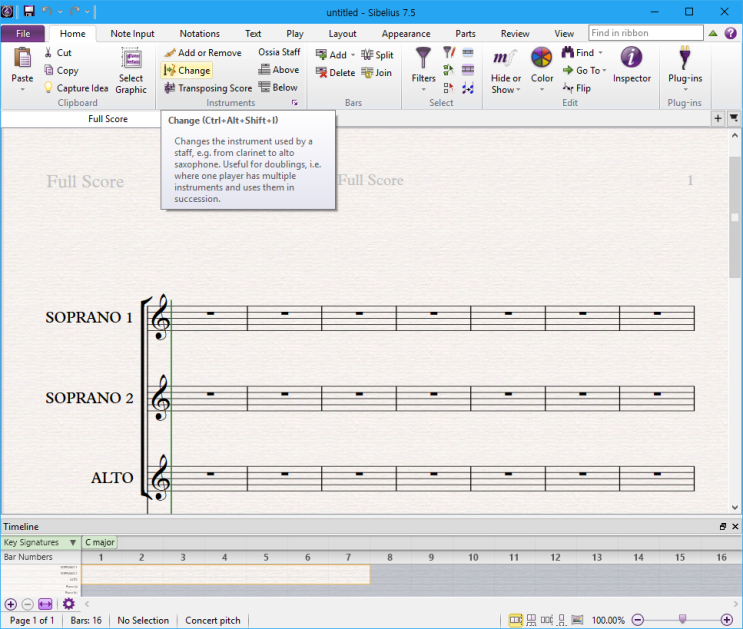Click Capture Idea lightbulb icon
The height and width of the screenshot is (629, 743).
pos(48,88)
